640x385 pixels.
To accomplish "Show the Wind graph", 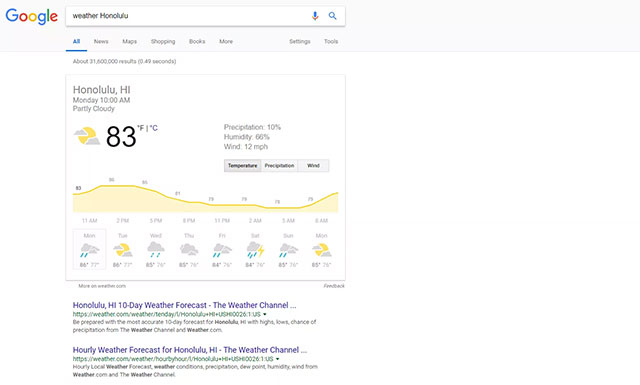I will tap(313, 166).
